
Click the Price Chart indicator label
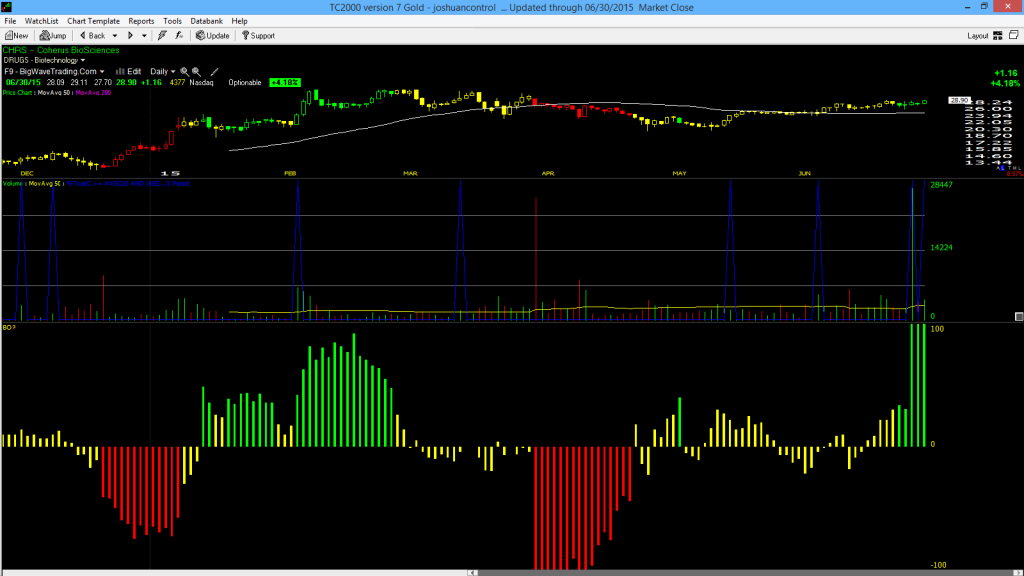[18, 93]
